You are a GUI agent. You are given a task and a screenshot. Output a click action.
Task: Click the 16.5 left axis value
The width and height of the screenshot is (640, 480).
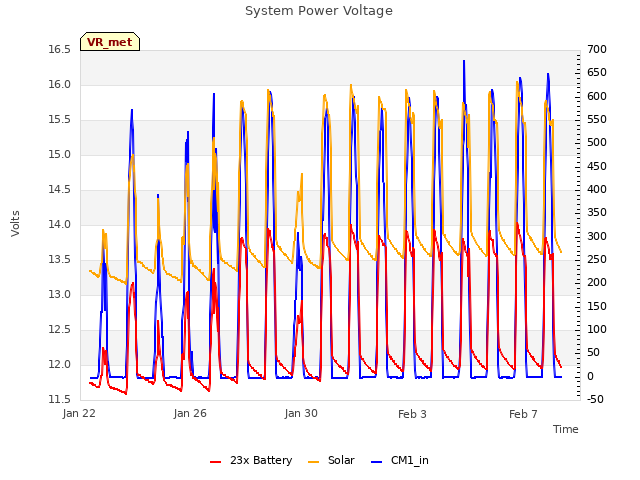coord(60,50)
